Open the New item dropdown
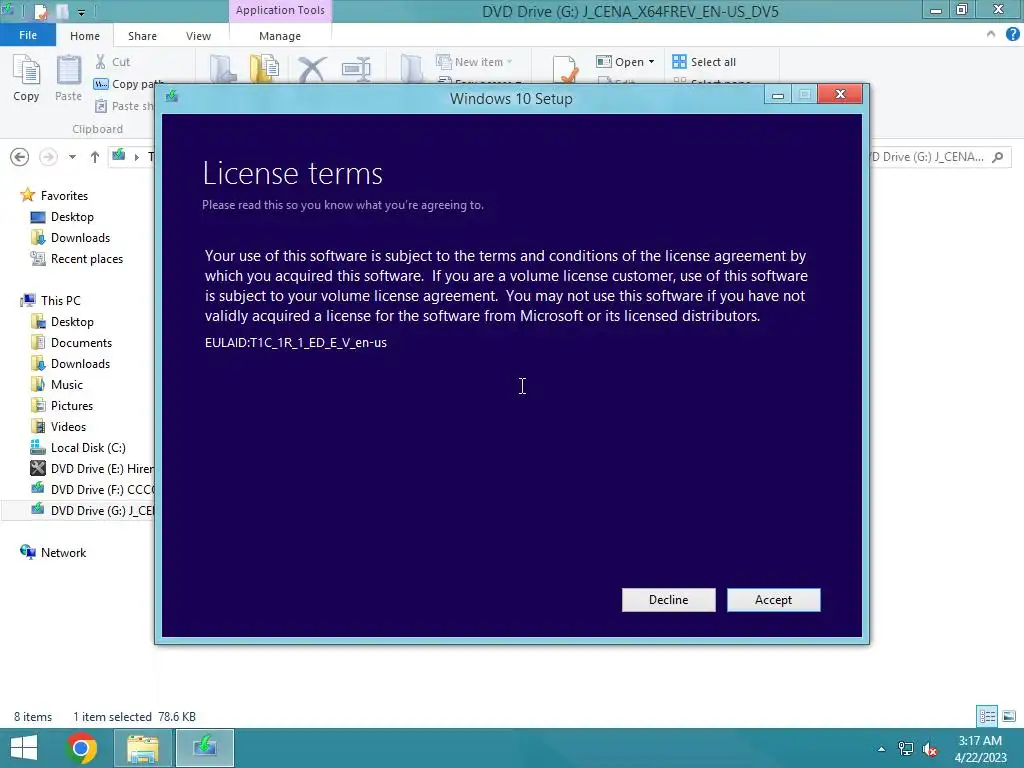The image size is (1024, 768). [474, 62]
